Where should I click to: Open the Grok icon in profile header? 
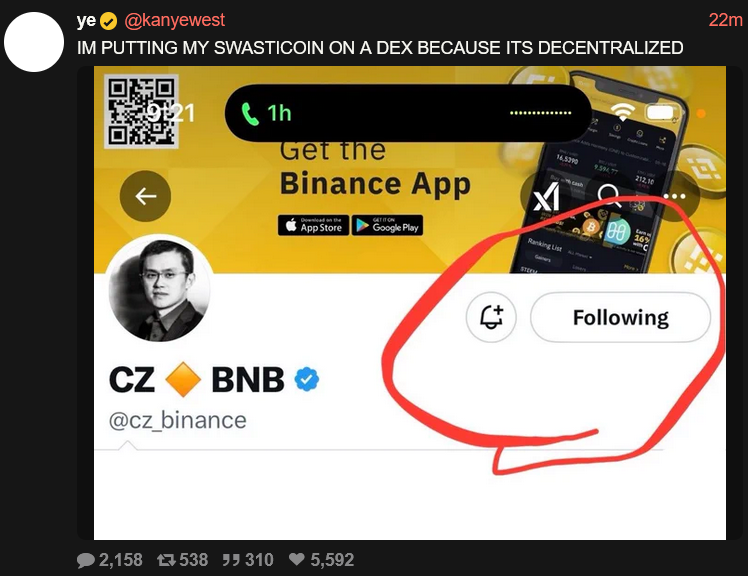(546, 196)
